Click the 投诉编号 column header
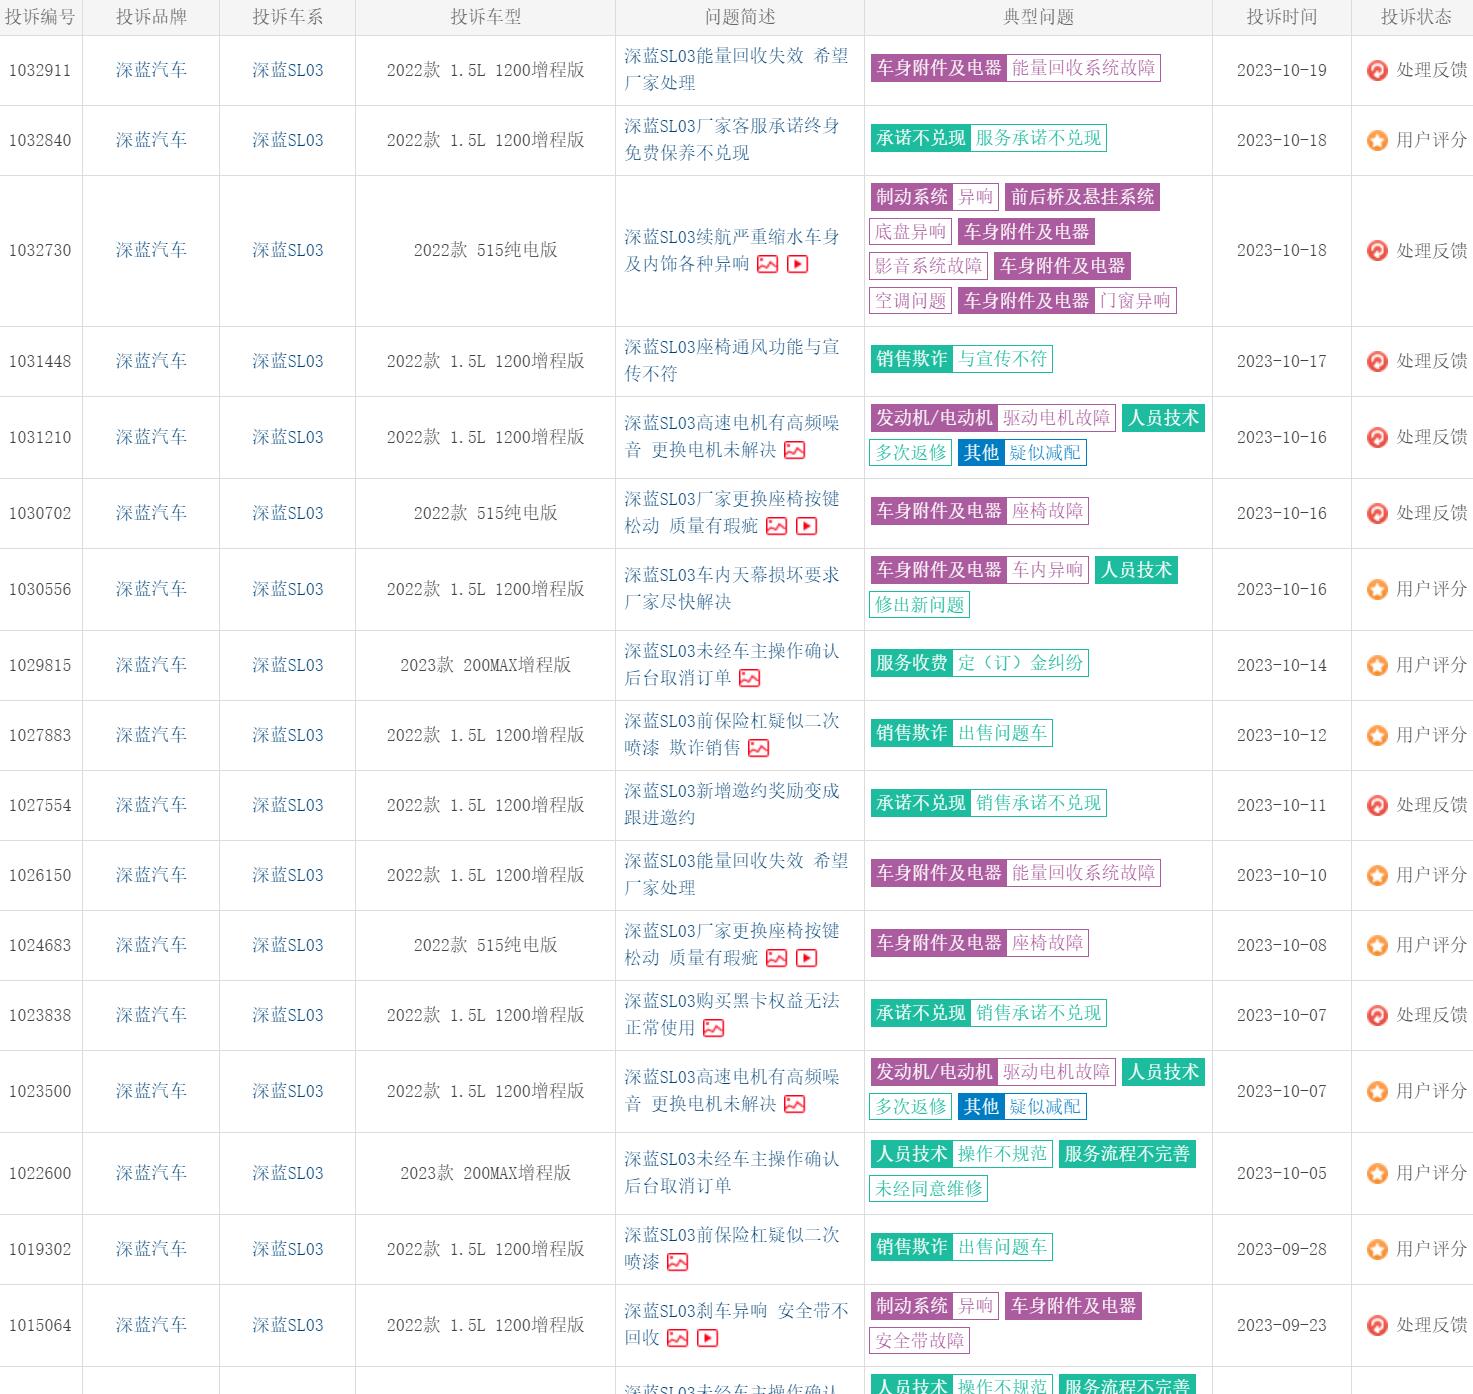This screenshot has height=1394, width=1473. coord(40,17)
